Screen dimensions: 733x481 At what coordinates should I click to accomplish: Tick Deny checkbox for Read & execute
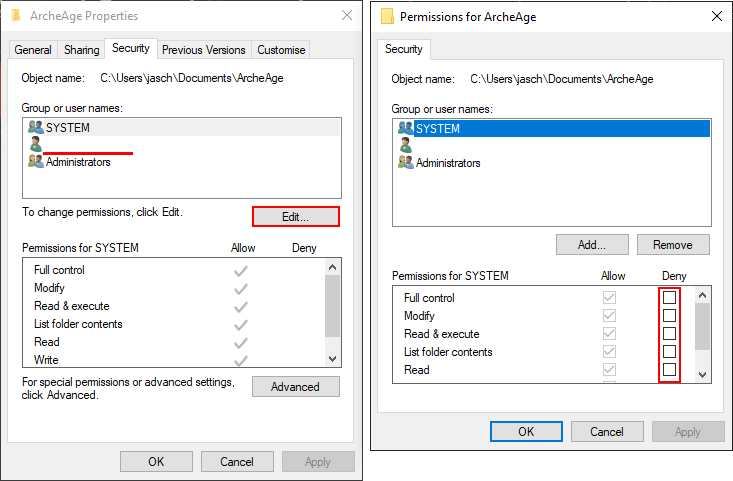pyautogui.click(x=669, y=333)
